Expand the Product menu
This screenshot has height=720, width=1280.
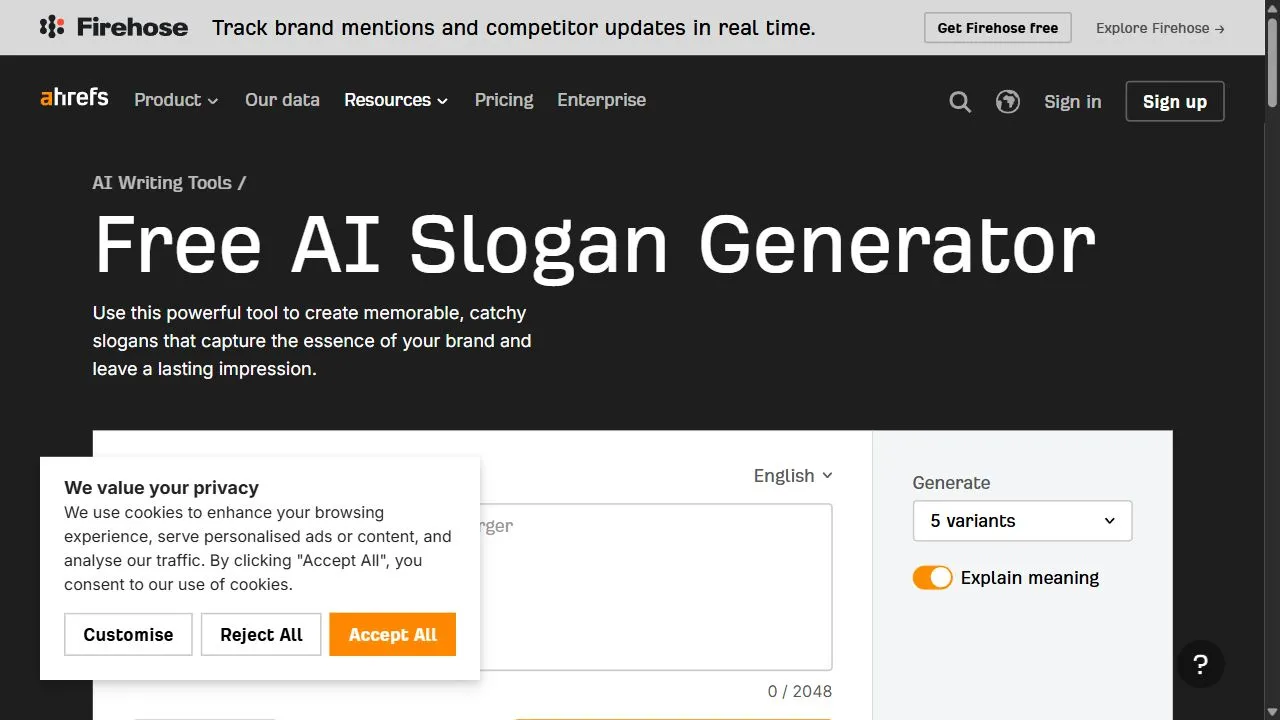pos(176,100)
